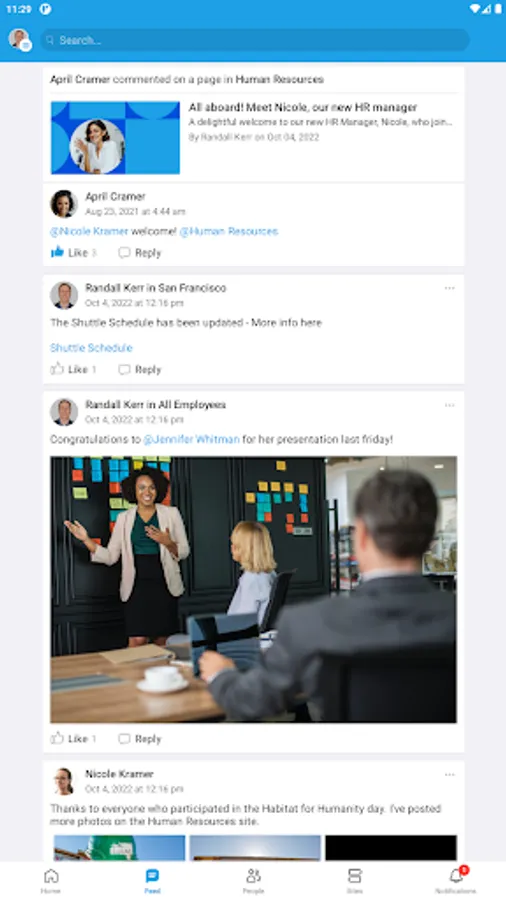
Task: Switch to the People tab
Action: coord(253,880)
